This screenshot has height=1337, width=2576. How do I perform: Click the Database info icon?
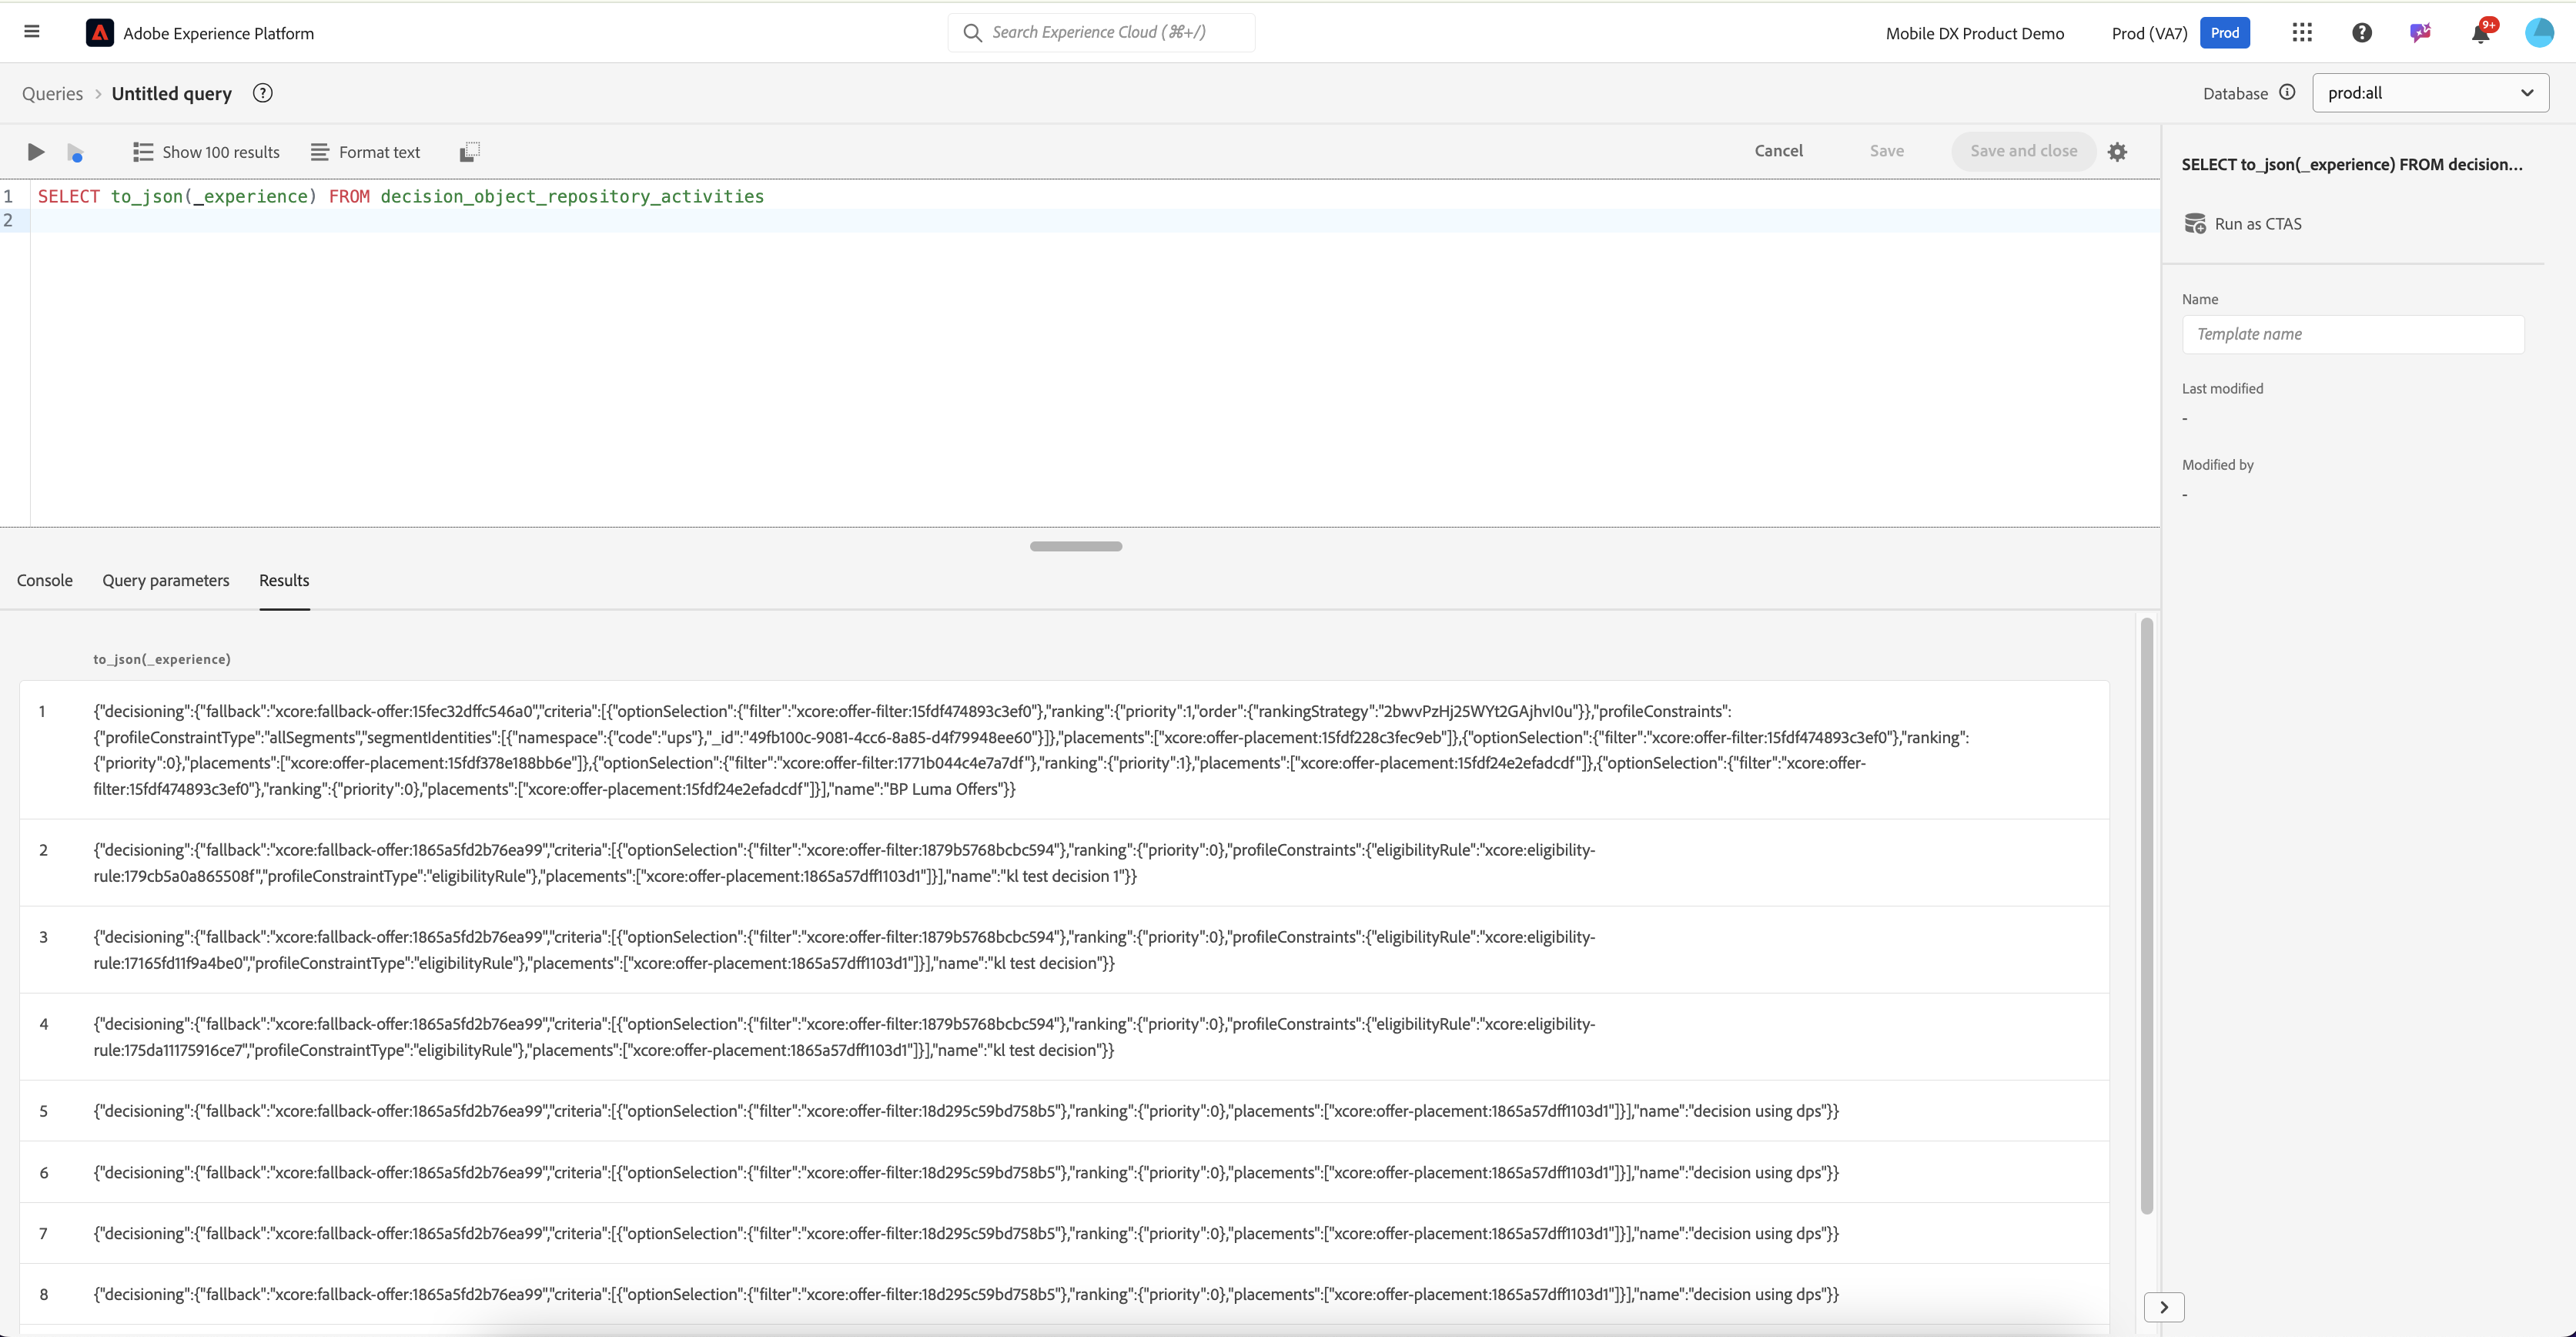[x=2286, y=92]
